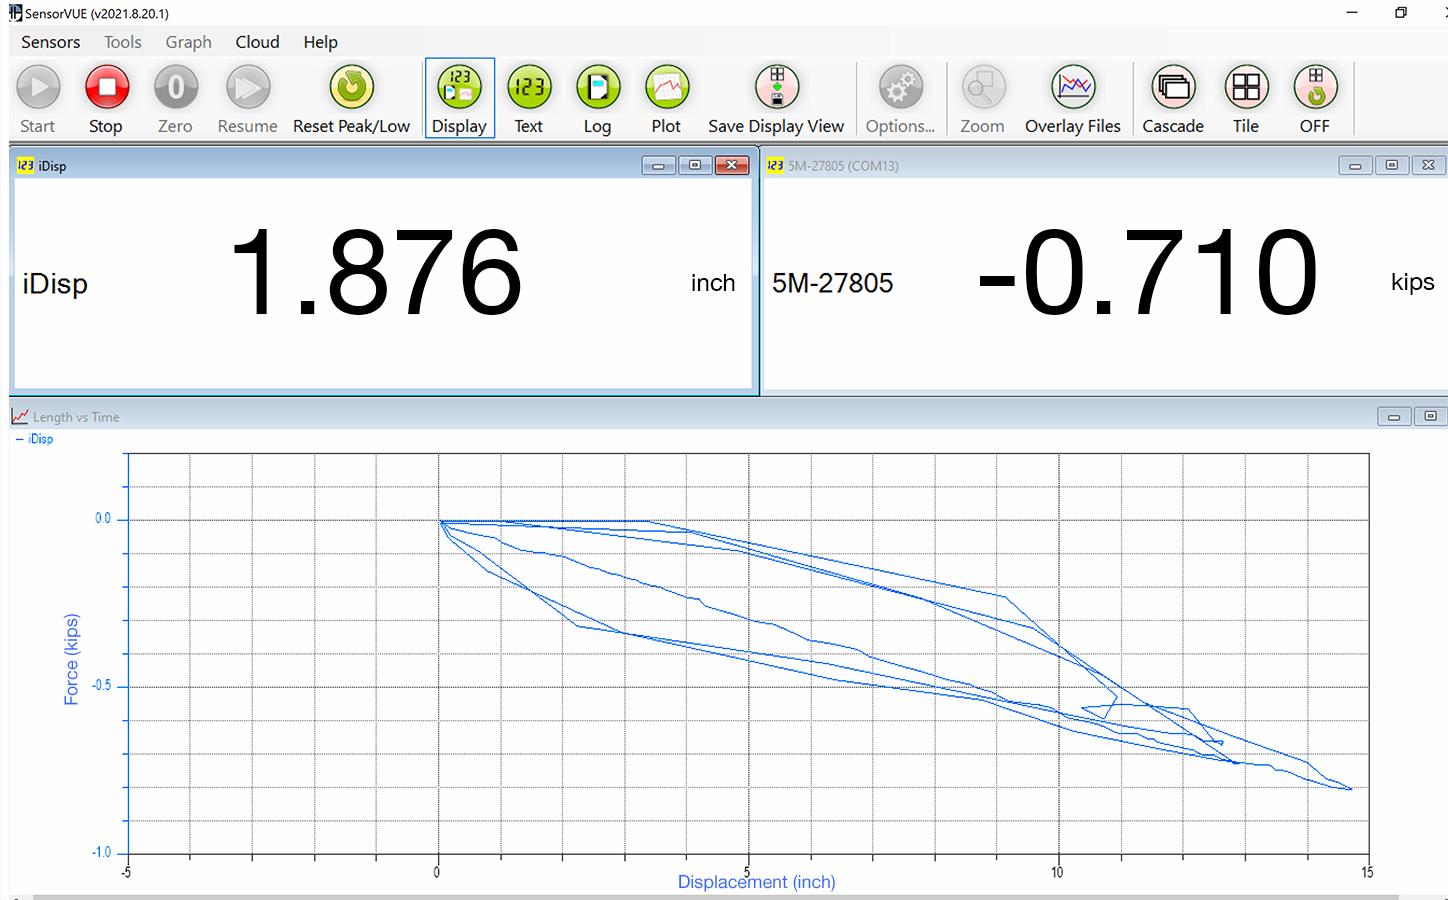This screenshot has width=1448, height=900.
Task: Click the 5M-27805 sensor name label
Action: pos(833,283)
